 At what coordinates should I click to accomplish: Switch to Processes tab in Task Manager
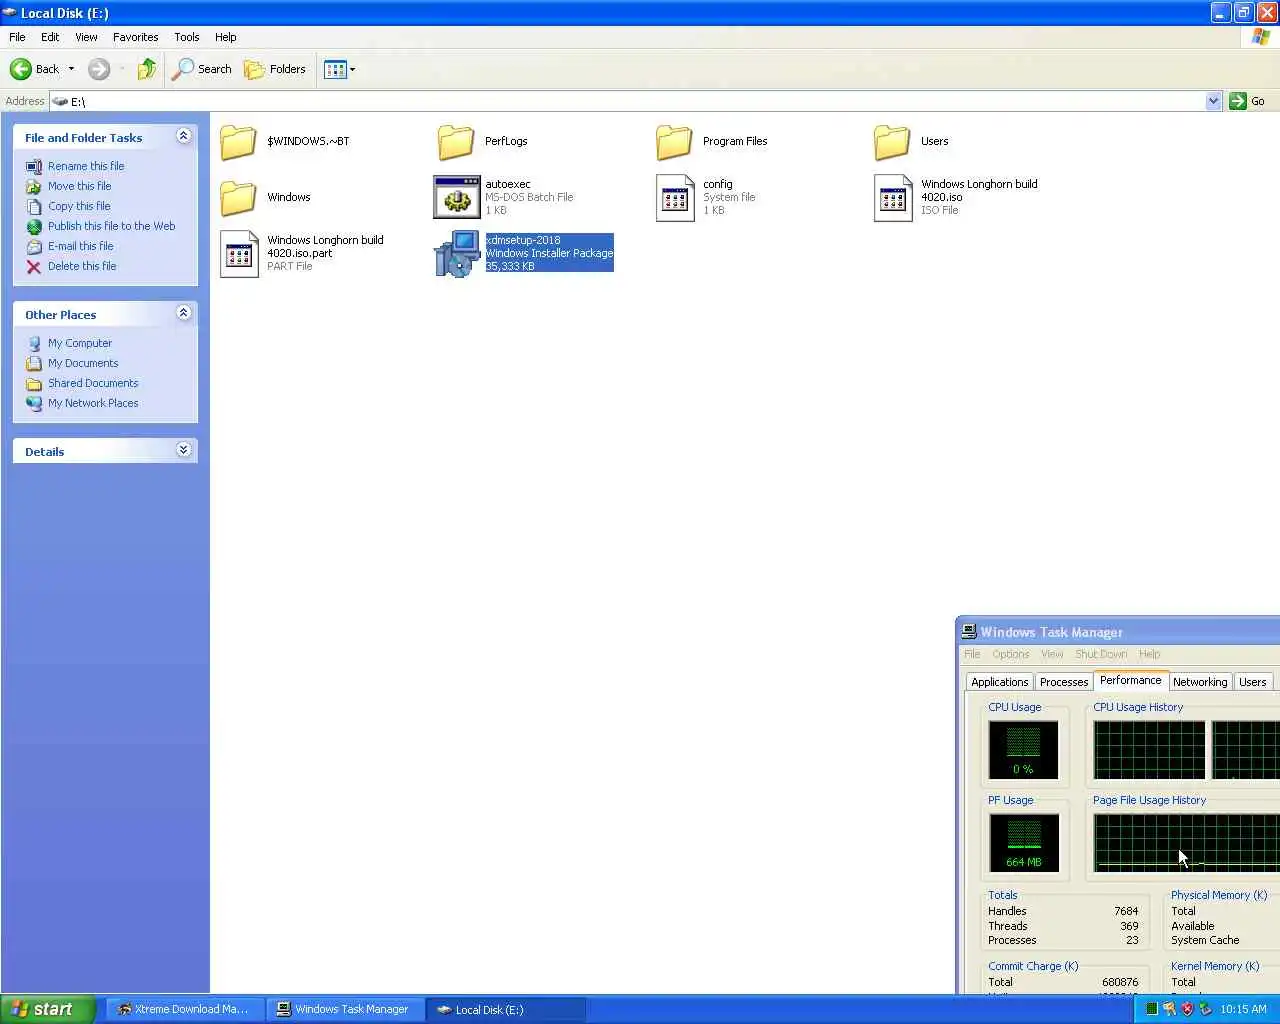[1063, 682]
